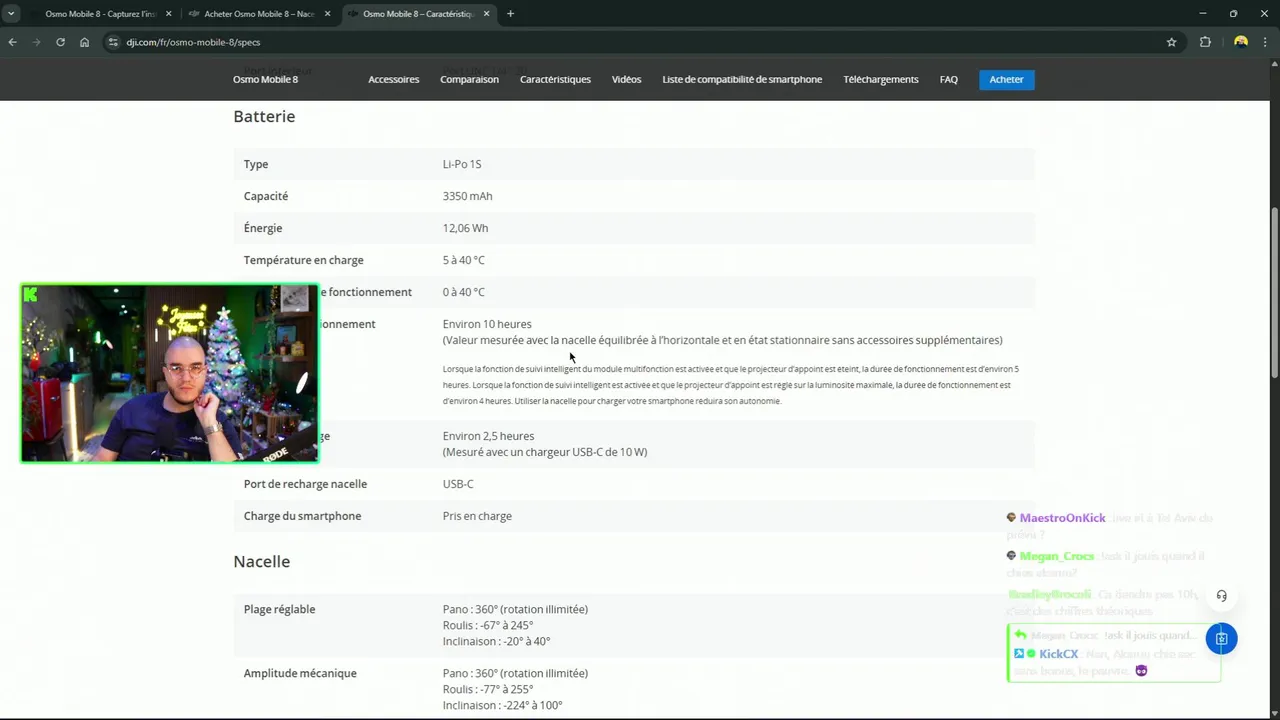Go forward in browser history
Image resolution: width=1280 pixels, height=720 pixels.
[x=37, y=42]
